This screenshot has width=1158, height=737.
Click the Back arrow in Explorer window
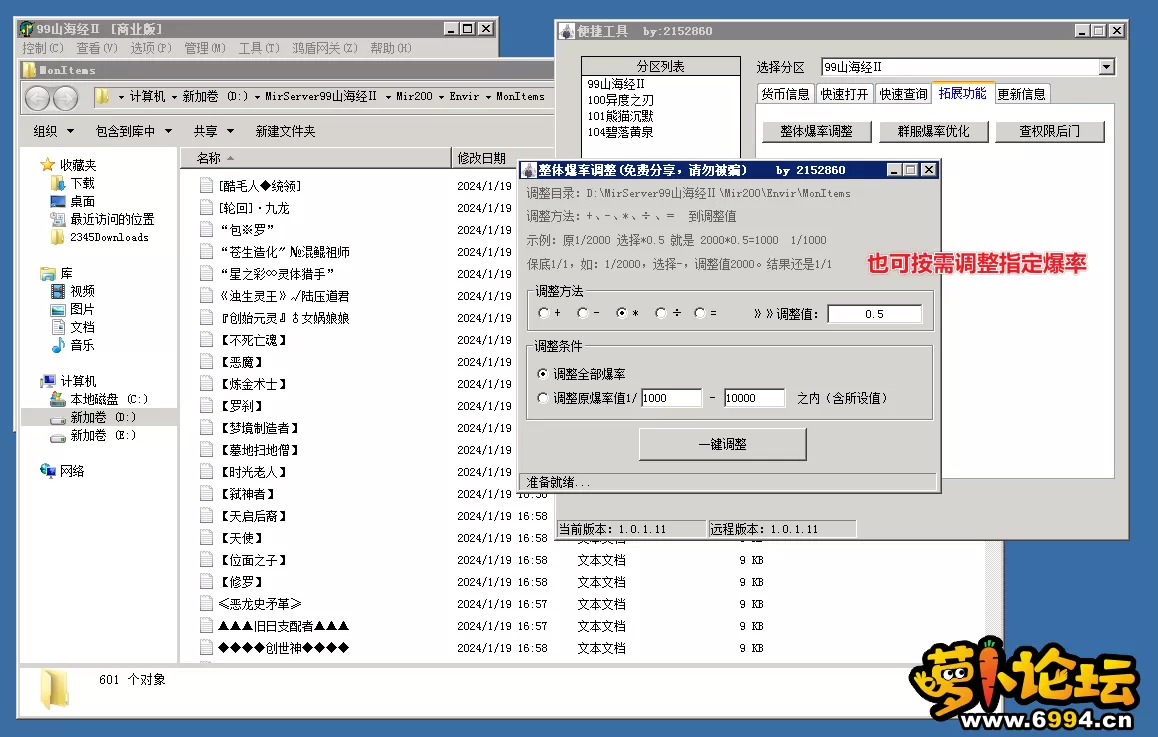click(x=38, y=97)
